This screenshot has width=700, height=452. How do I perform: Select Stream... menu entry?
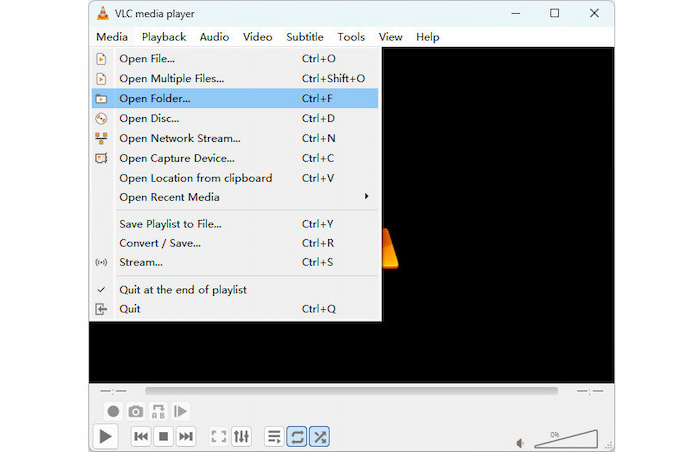coord(235,262)
